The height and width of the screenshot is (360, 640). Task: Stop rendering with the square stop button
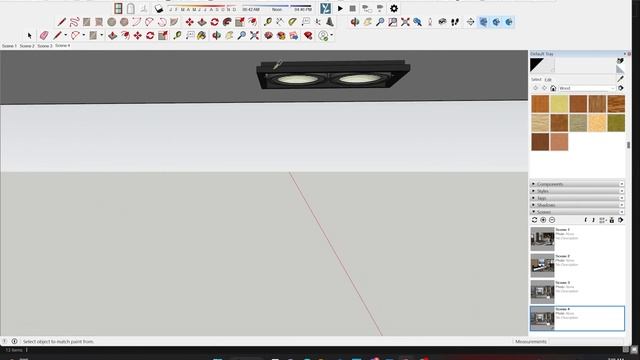[x=353, y=8]
